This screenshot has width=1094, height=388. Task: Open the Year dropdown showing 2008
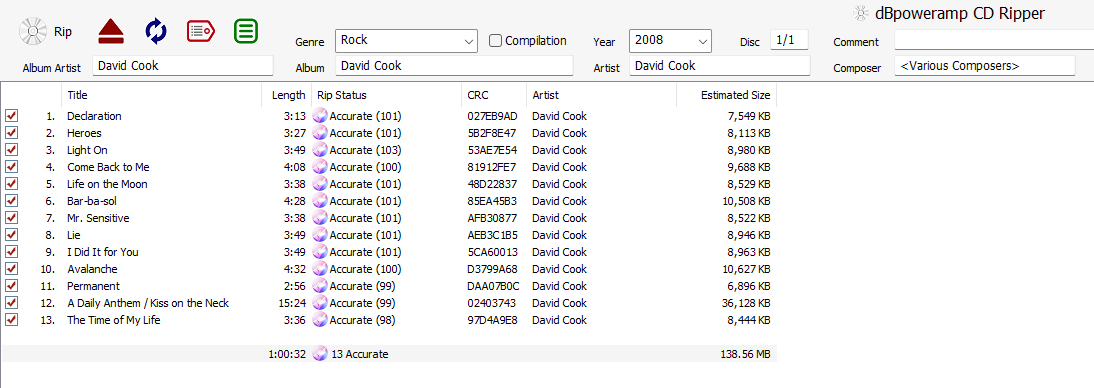[x=670, y=41]
